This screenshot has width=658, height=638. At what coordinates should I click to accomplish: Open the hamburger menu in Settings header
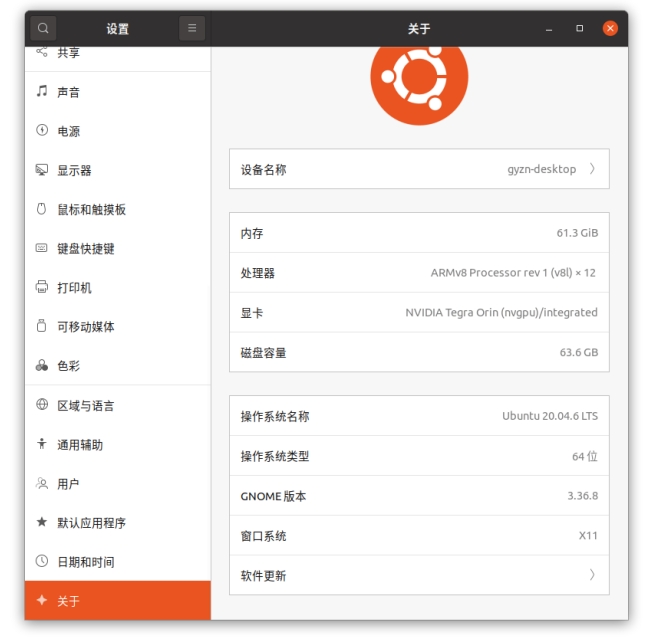pos(192,28)
